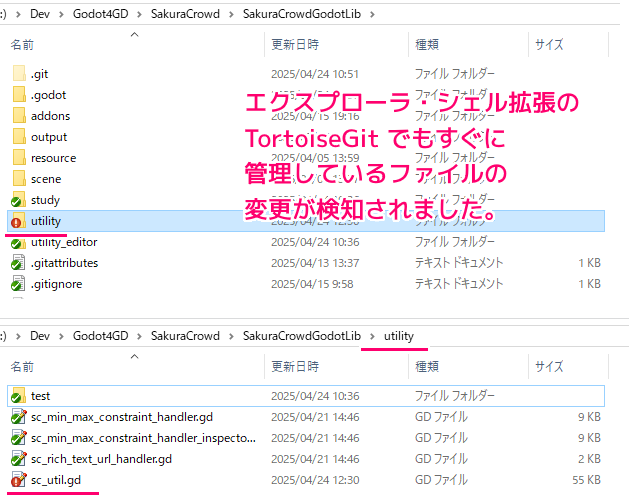Image resolution: width=630 pixels, height=500 pixels.
Task: Go to Godot4GD in top window breadcrumb
Action: point(100,14)
